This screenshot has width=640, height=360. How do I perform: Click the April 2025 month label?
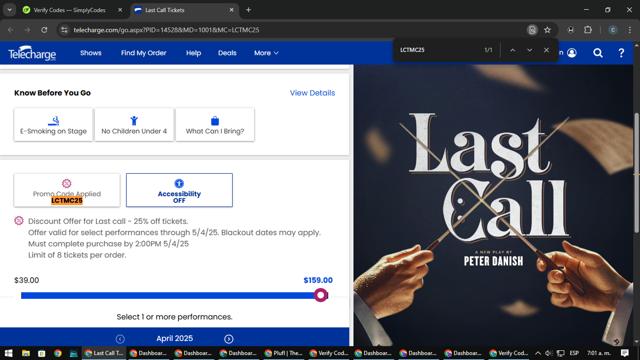tap(174, 339)
